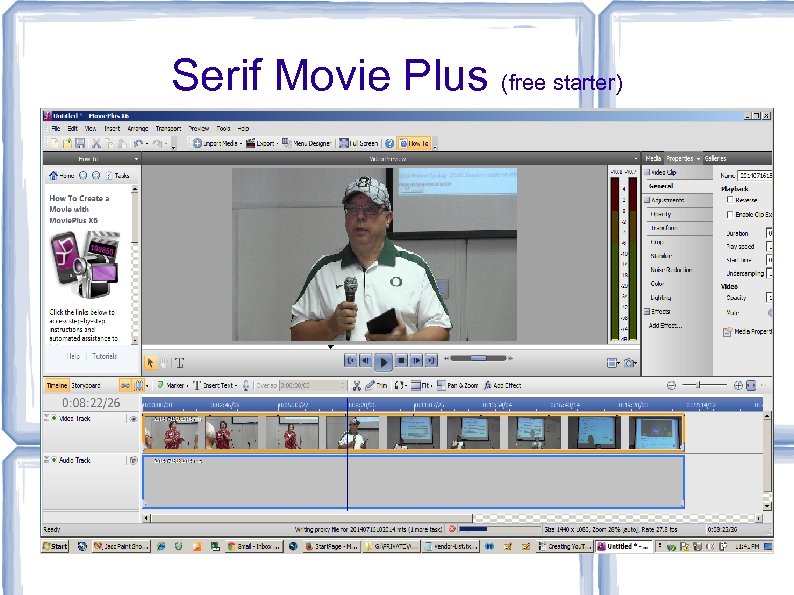Screen dimensions: 794x595
Task: Open the Insert menu
Action: point(112,129)
